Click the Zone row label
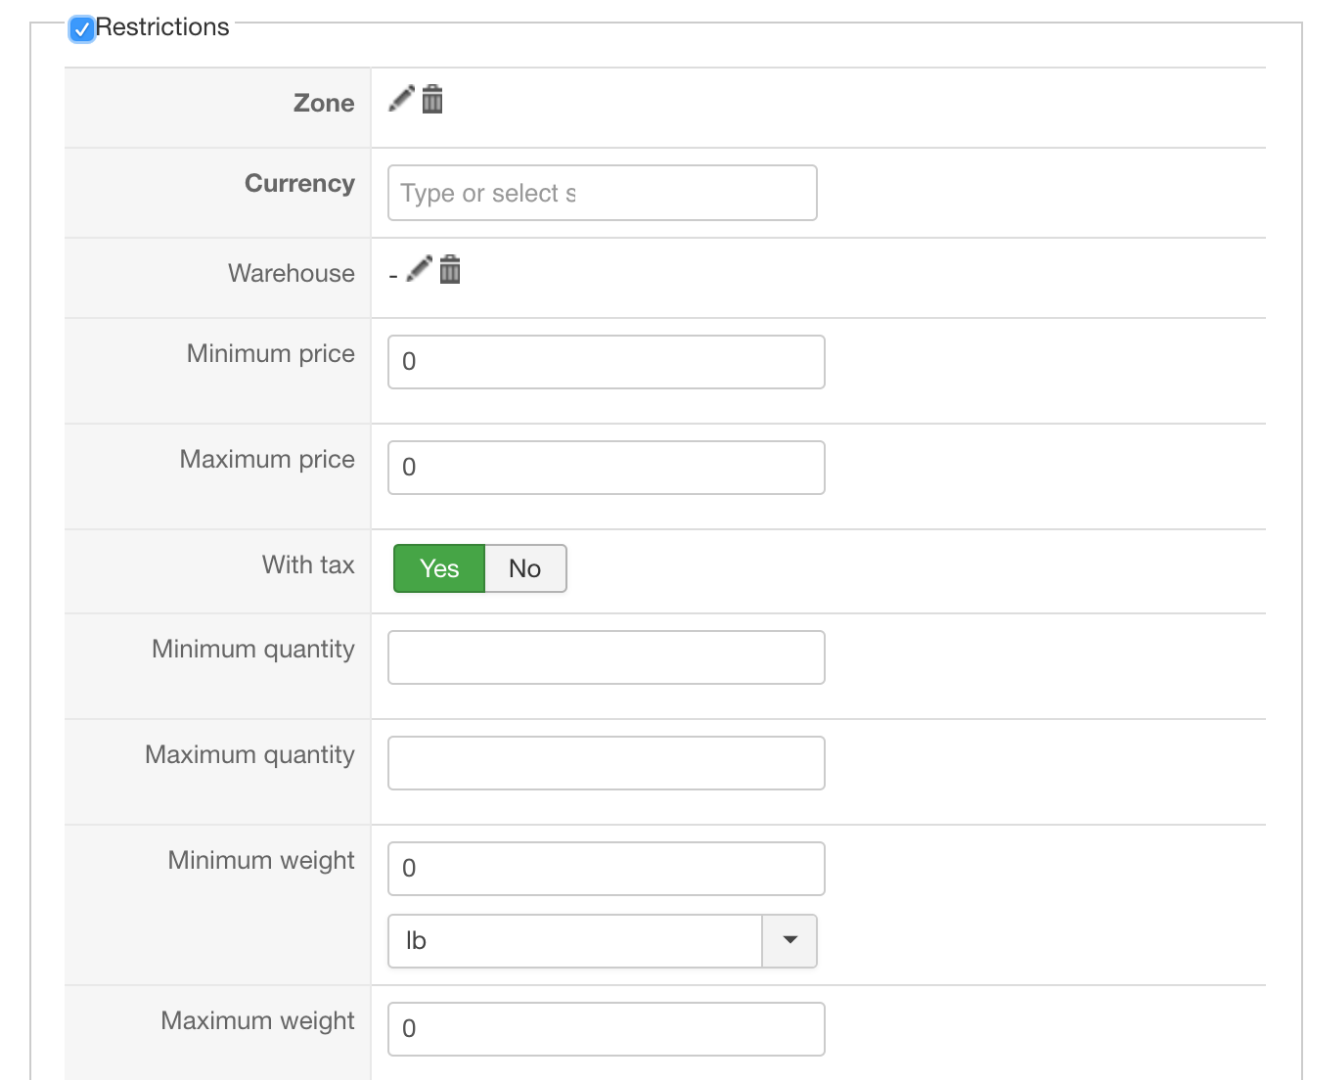The width and height of the screenshot is (1328, 1080). [x=323, y=103]
